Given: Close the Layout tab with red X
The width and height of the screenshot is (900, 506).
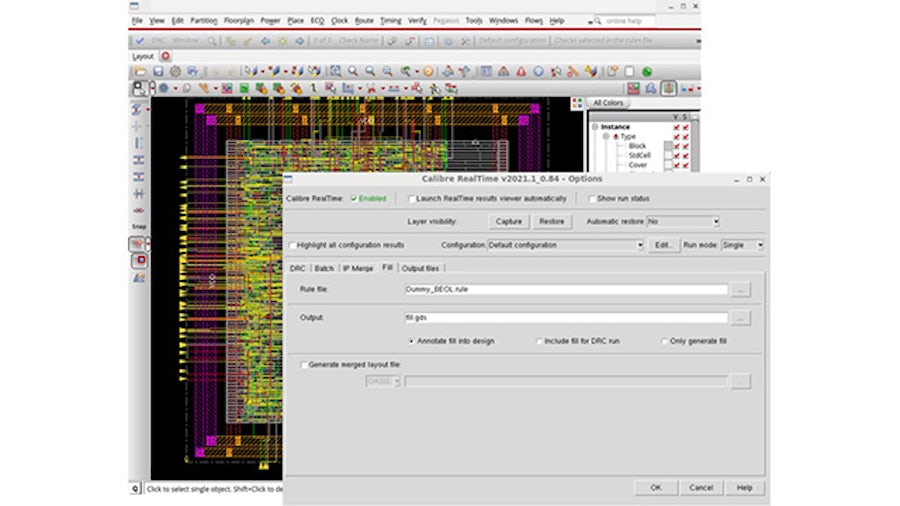Looking at the screenshot, I should tap(165, 57).
